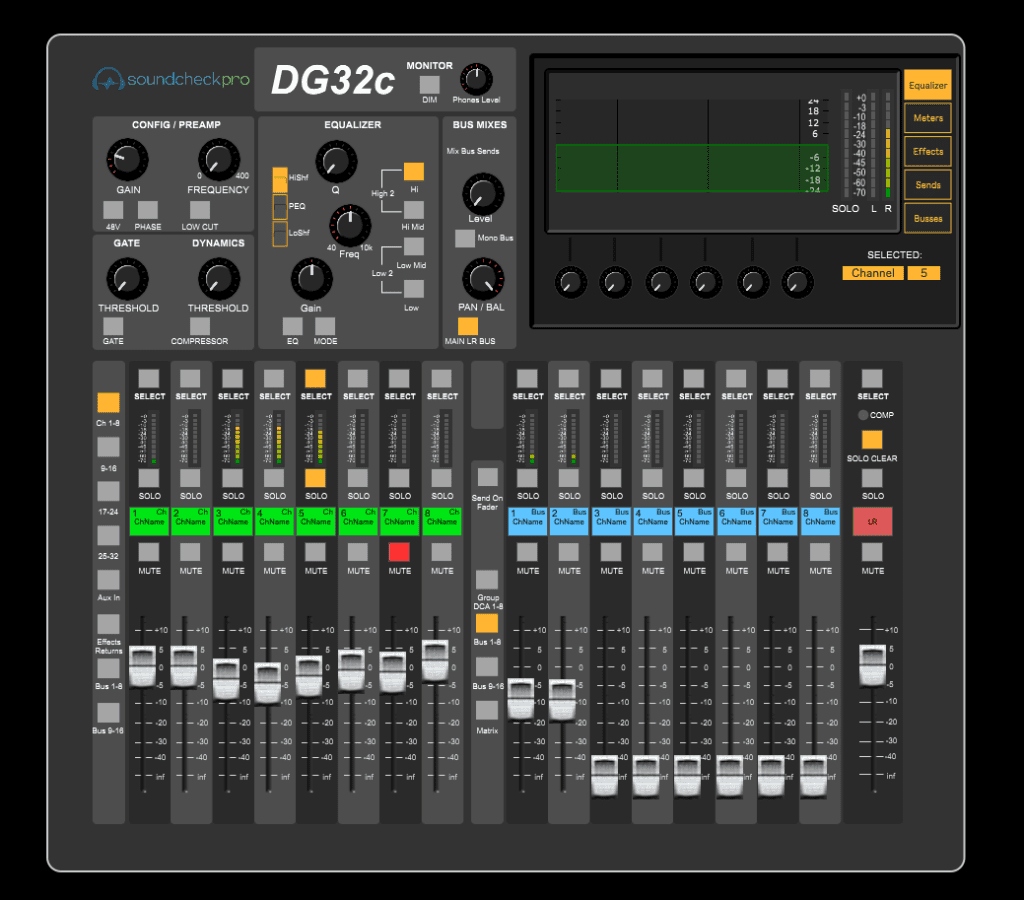Enable the GATE button
The height and width of the screenshot is (900, 1024).
113,326
